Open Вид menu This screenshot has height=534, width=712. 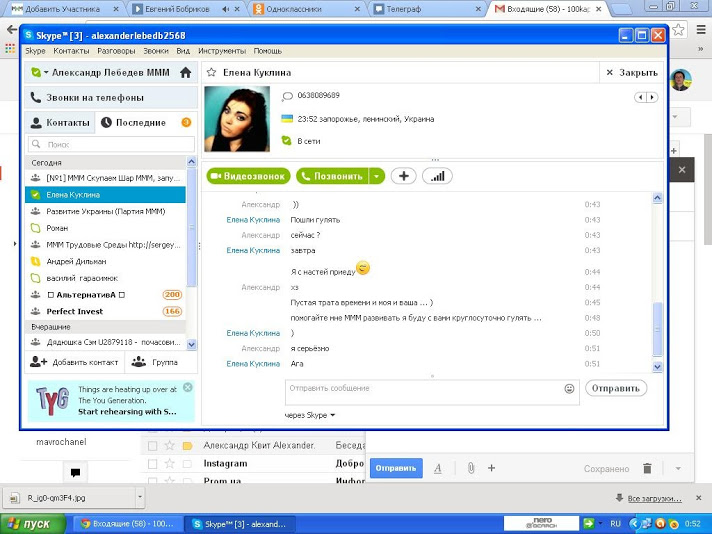(x=183, y=51)
